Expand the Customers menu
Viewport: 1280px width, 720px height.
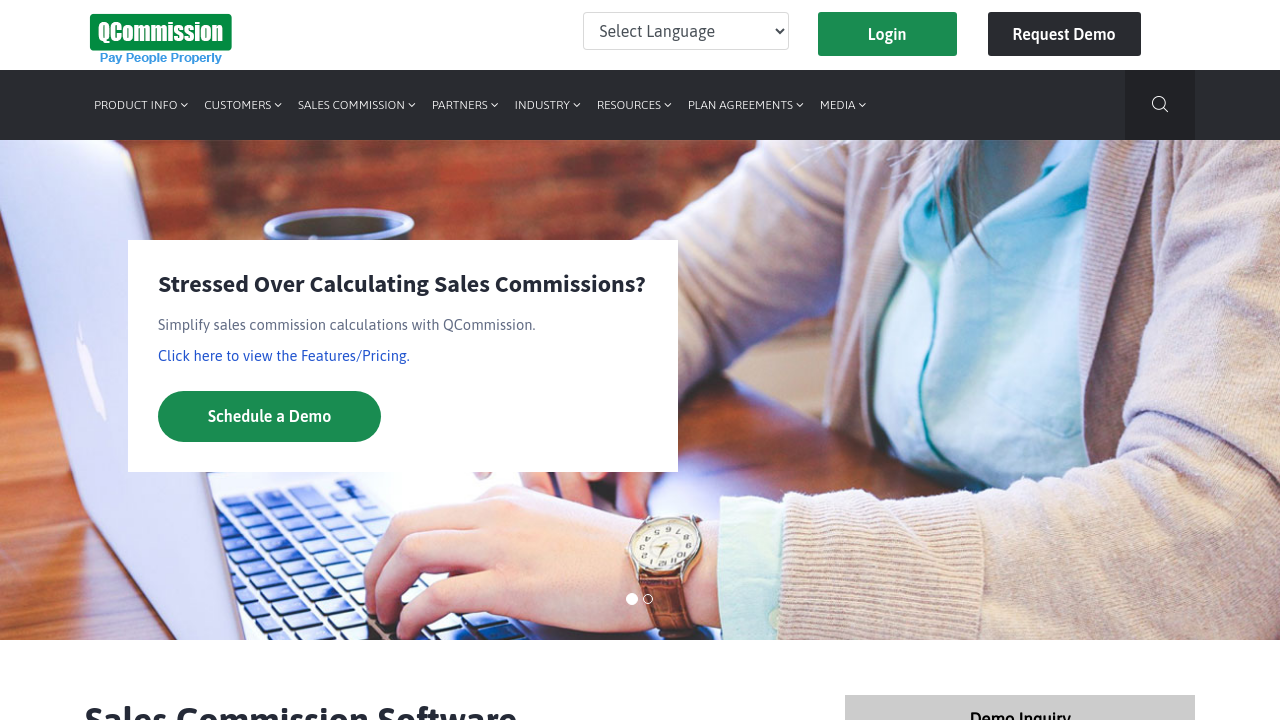(243, 105)
